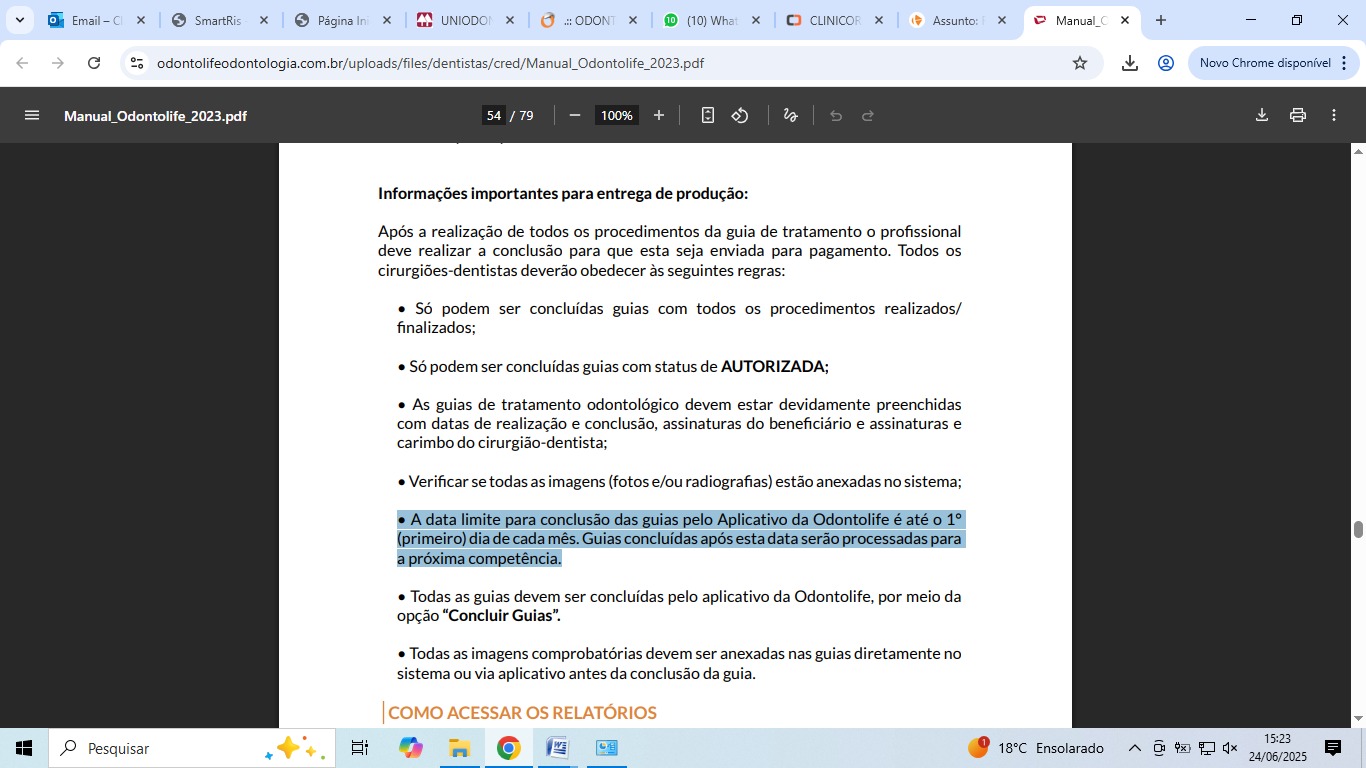Zoom out the PDF with minus button

point(575,115)
